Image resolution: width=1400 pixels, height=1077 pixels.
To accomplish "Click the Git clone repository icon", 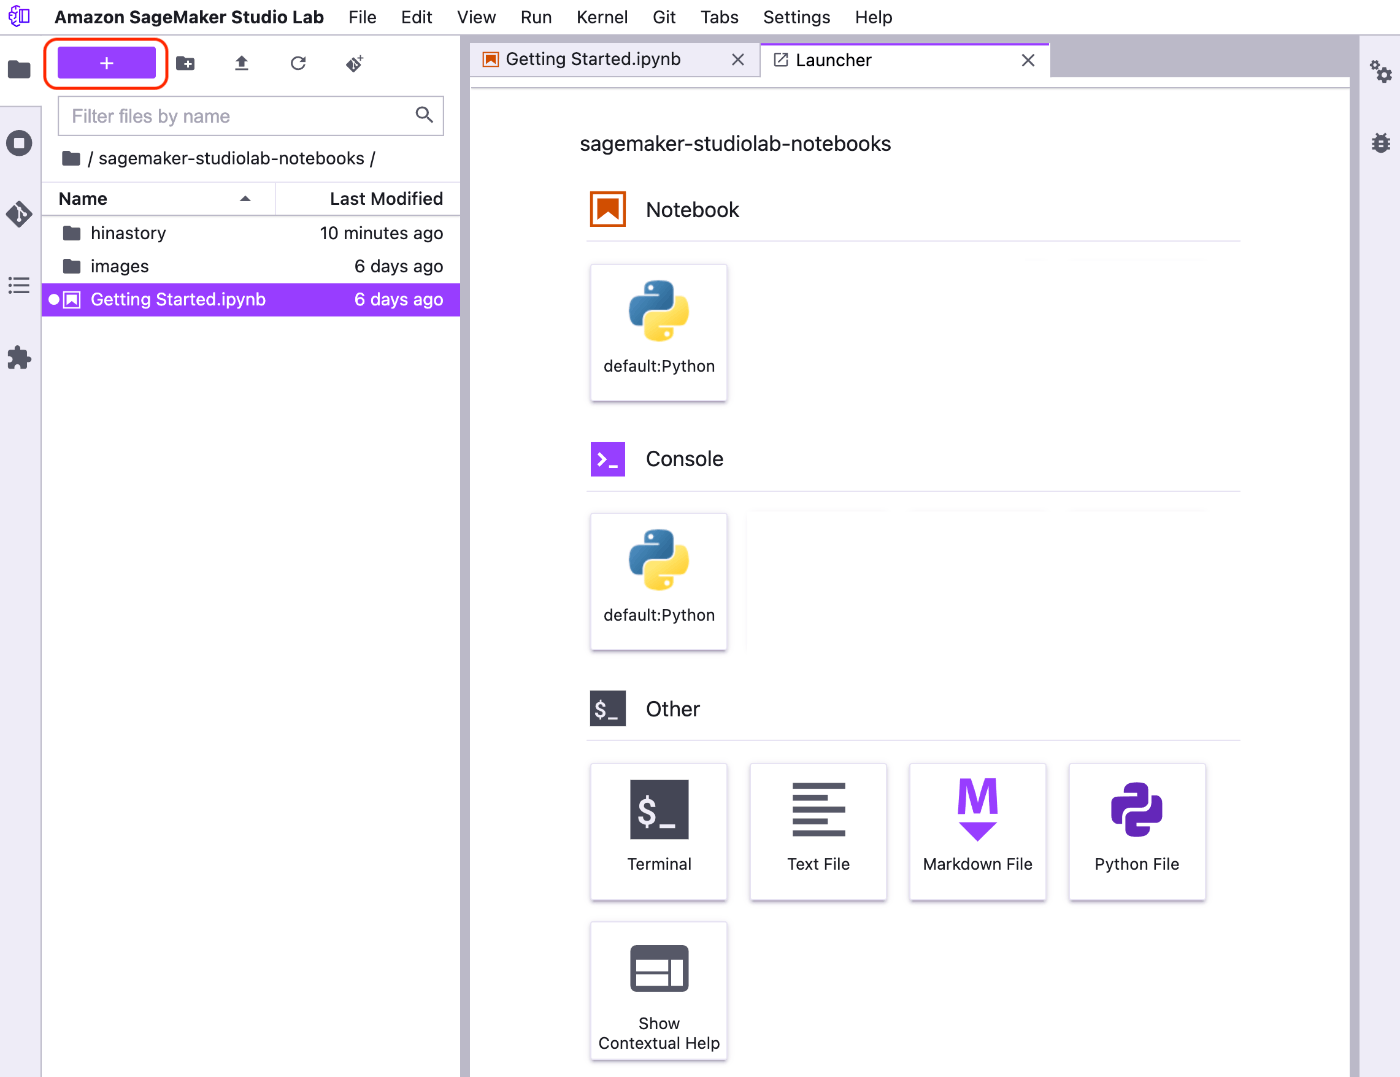I will [354, 63].
